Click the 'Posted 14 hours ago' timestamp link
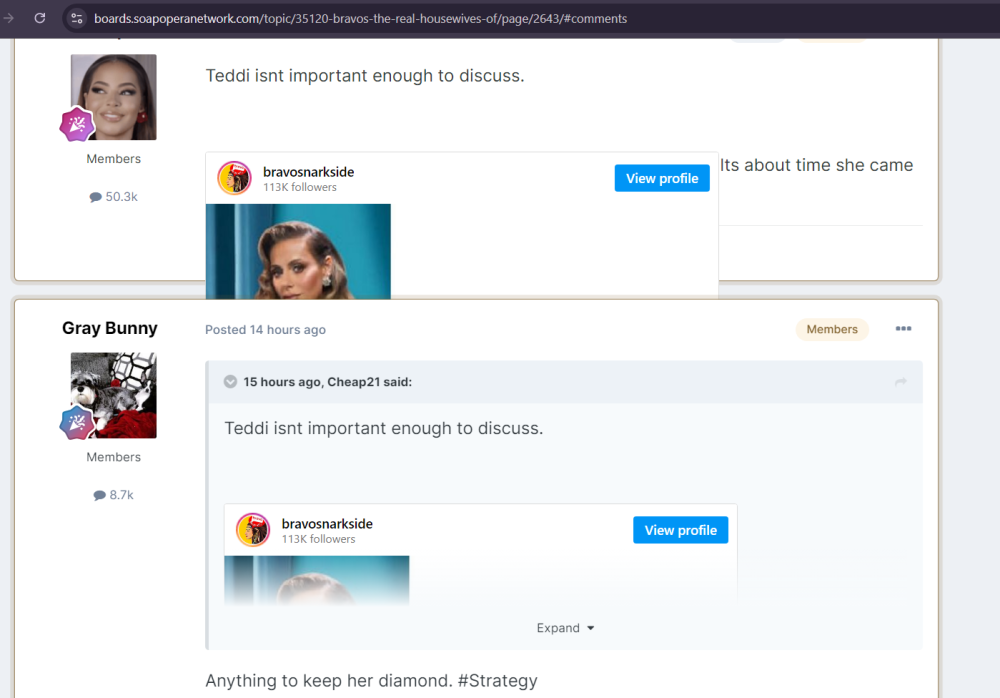This screenshot has height=698, width=1000. point(265,330)
